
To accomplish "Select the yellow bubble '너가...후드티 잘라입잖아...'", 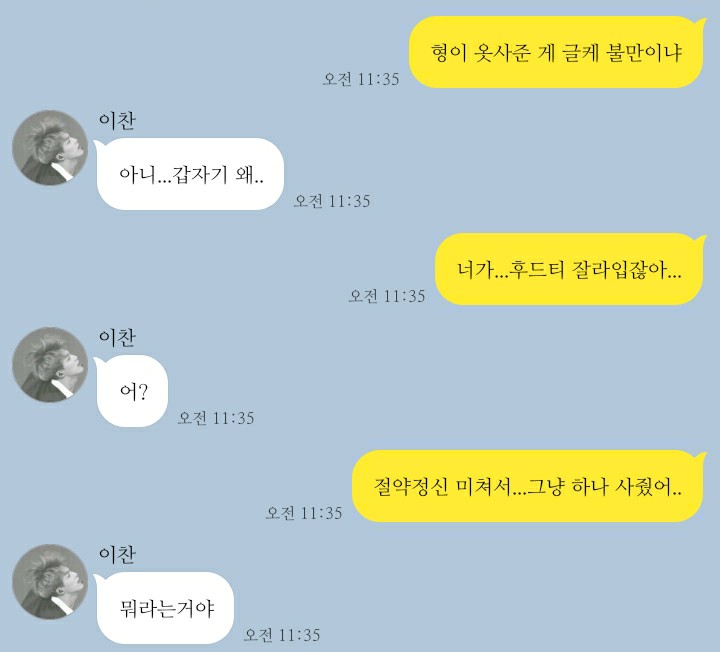I will (569, 269).
